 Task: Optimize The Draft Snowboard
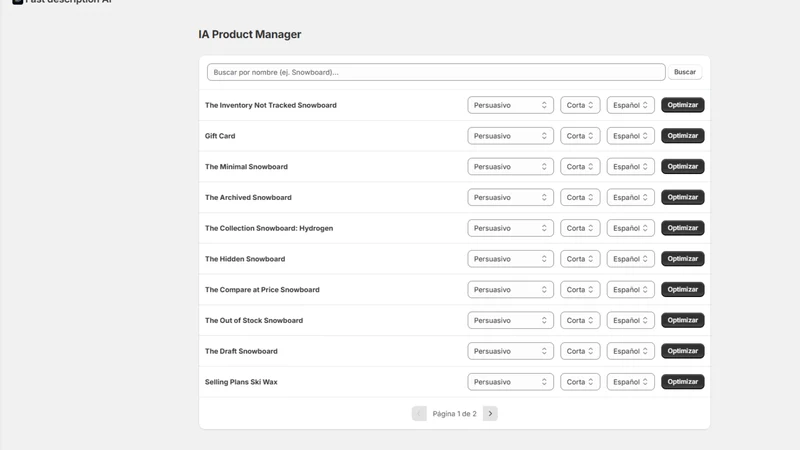tap(683, 351)
